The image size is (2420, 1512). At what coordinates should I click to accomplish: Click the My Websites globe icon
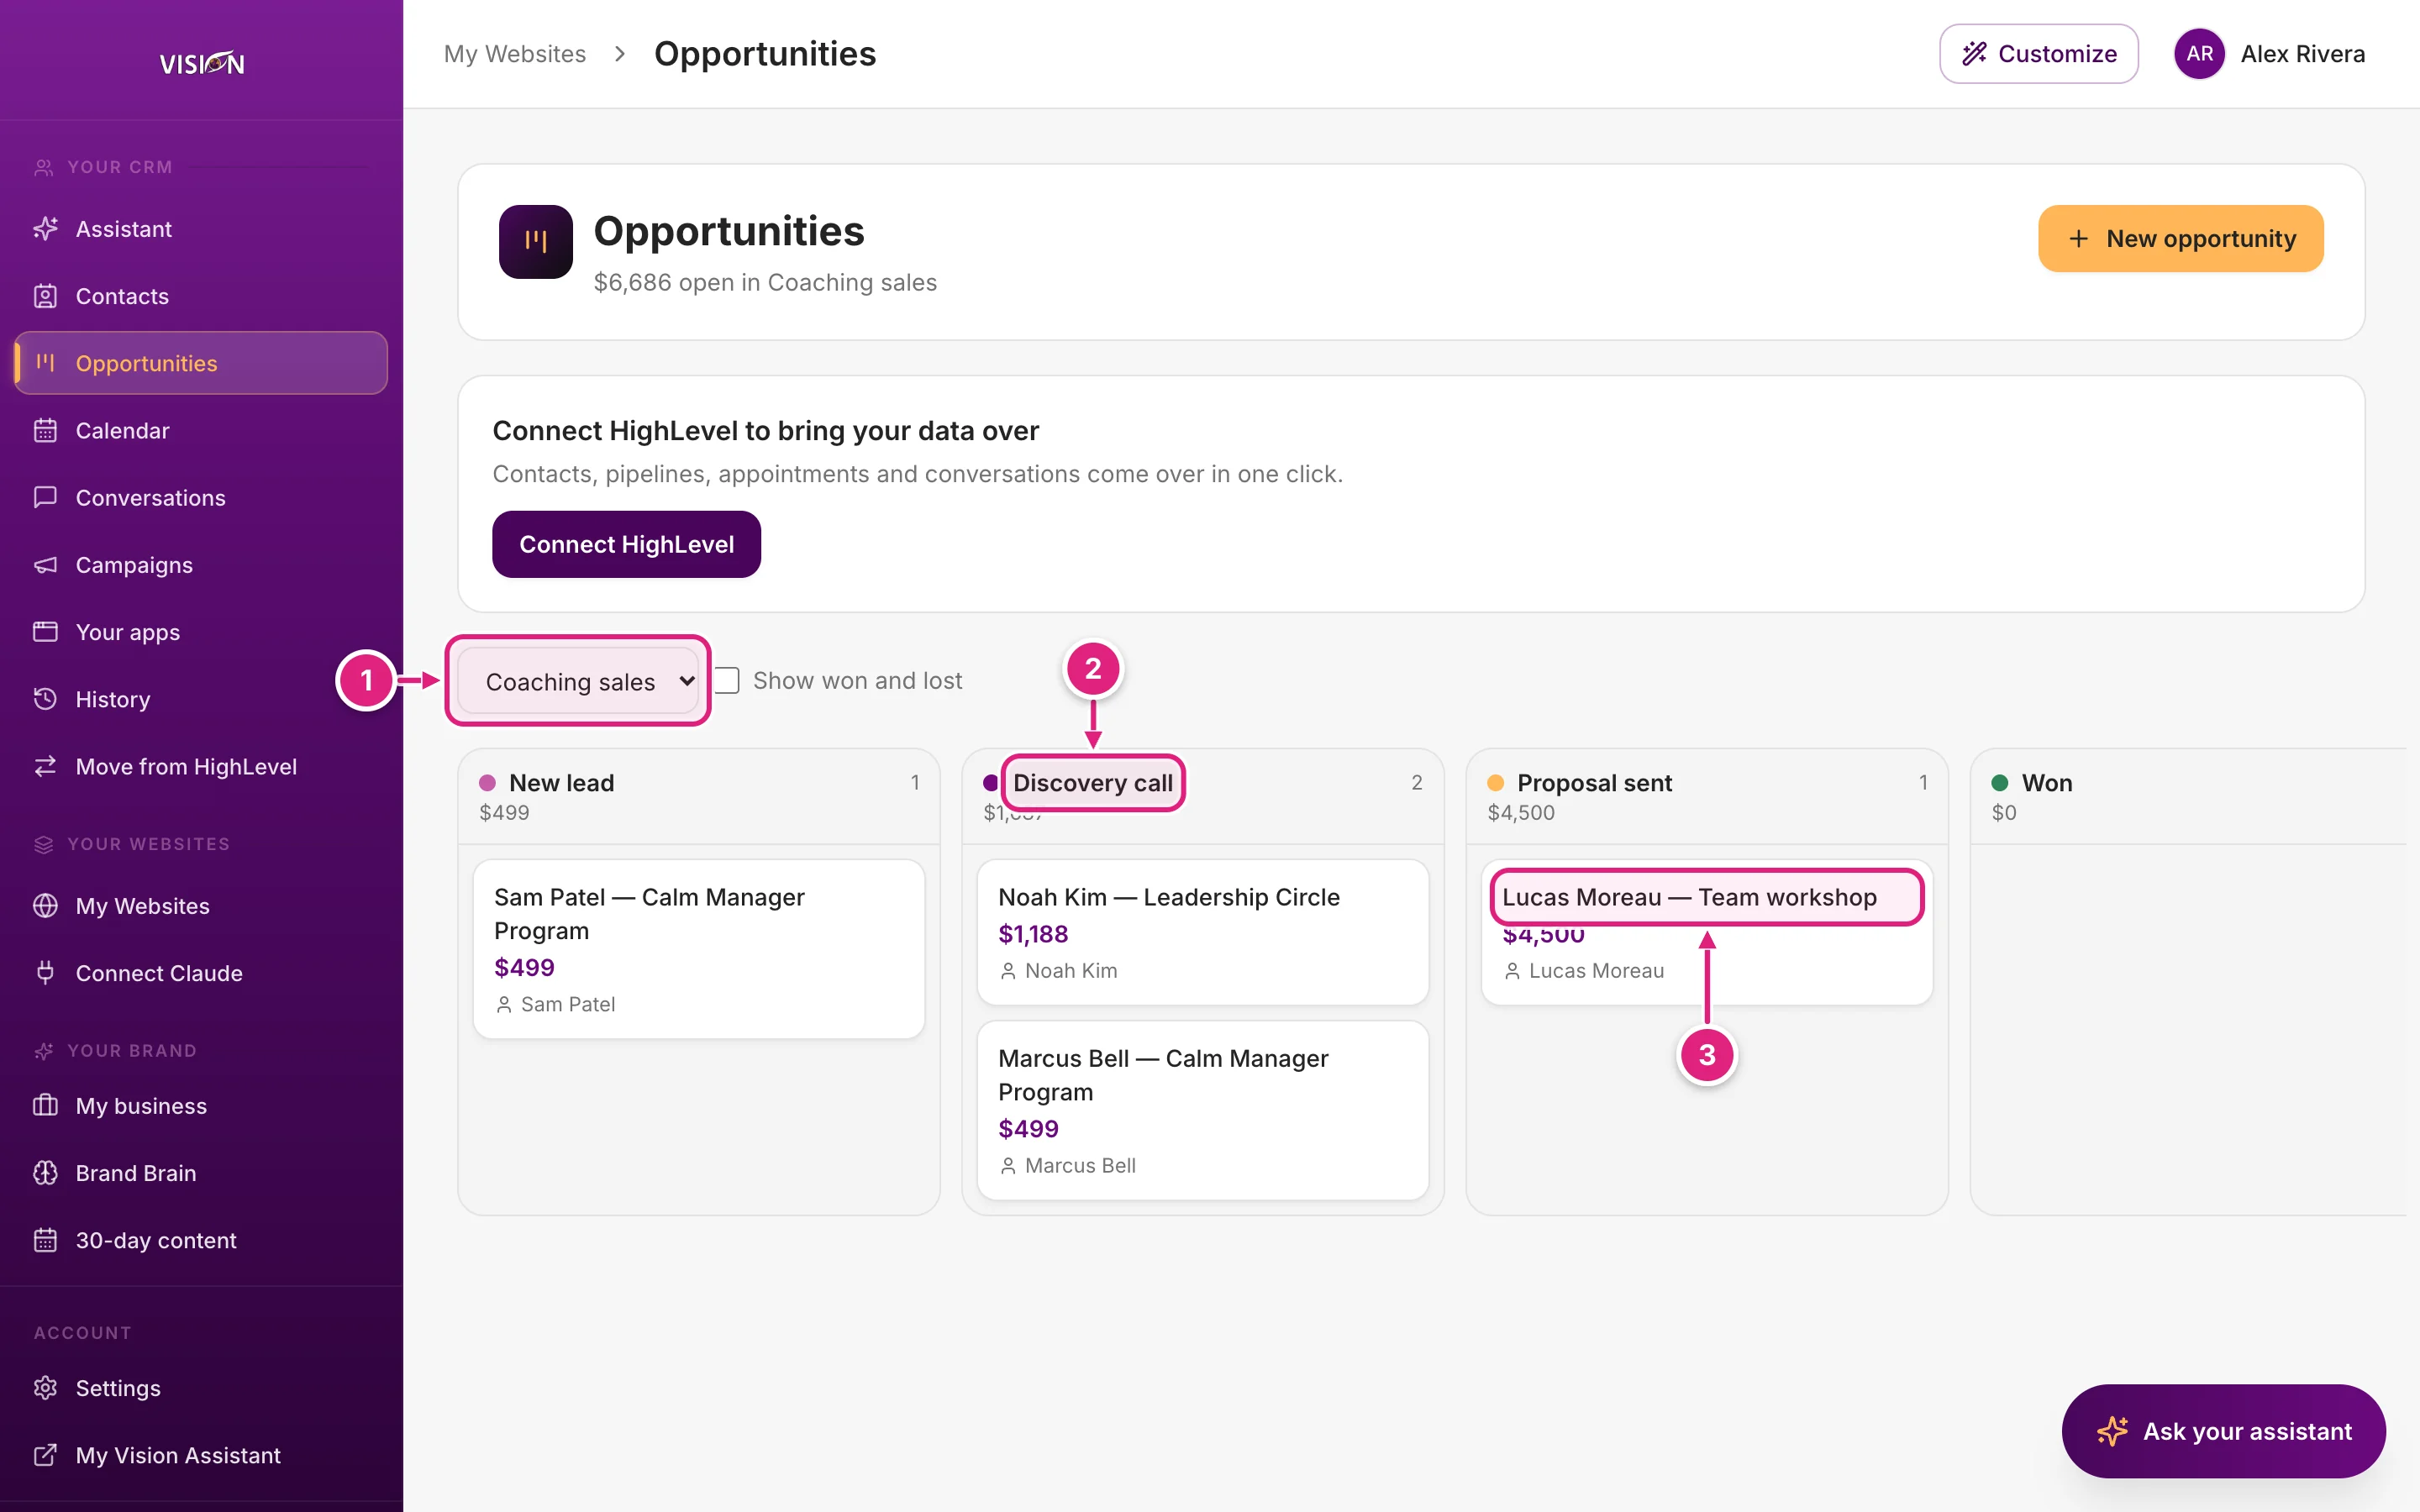pos(45,906)
